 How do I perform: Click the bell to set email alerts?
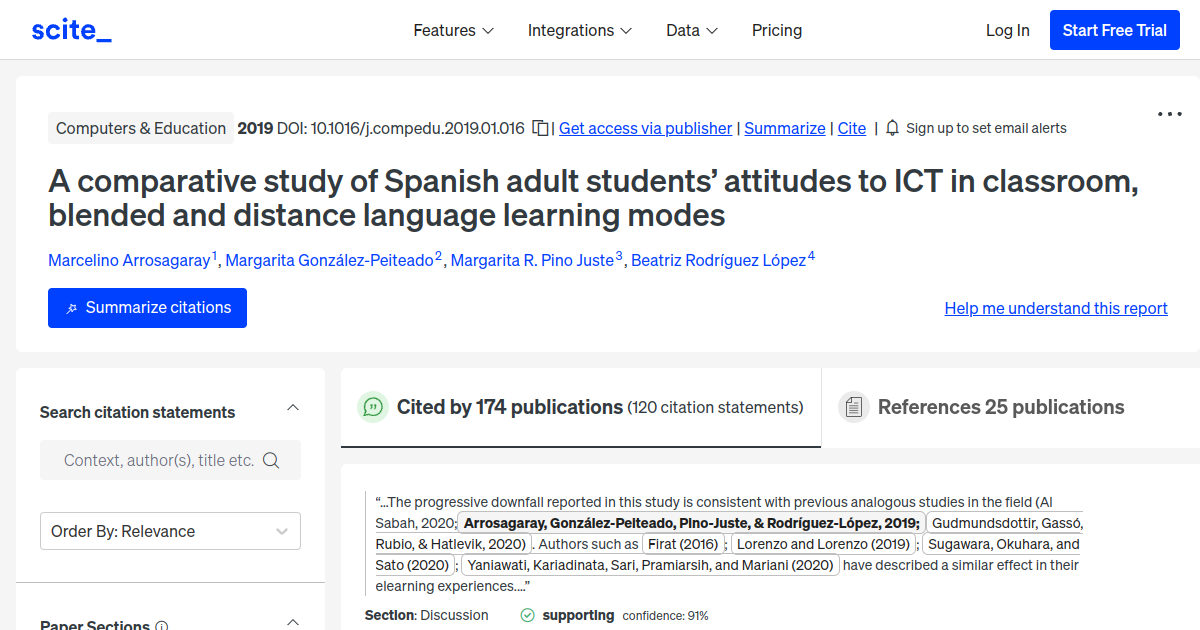pyautogui.click(x=892, y=128)
